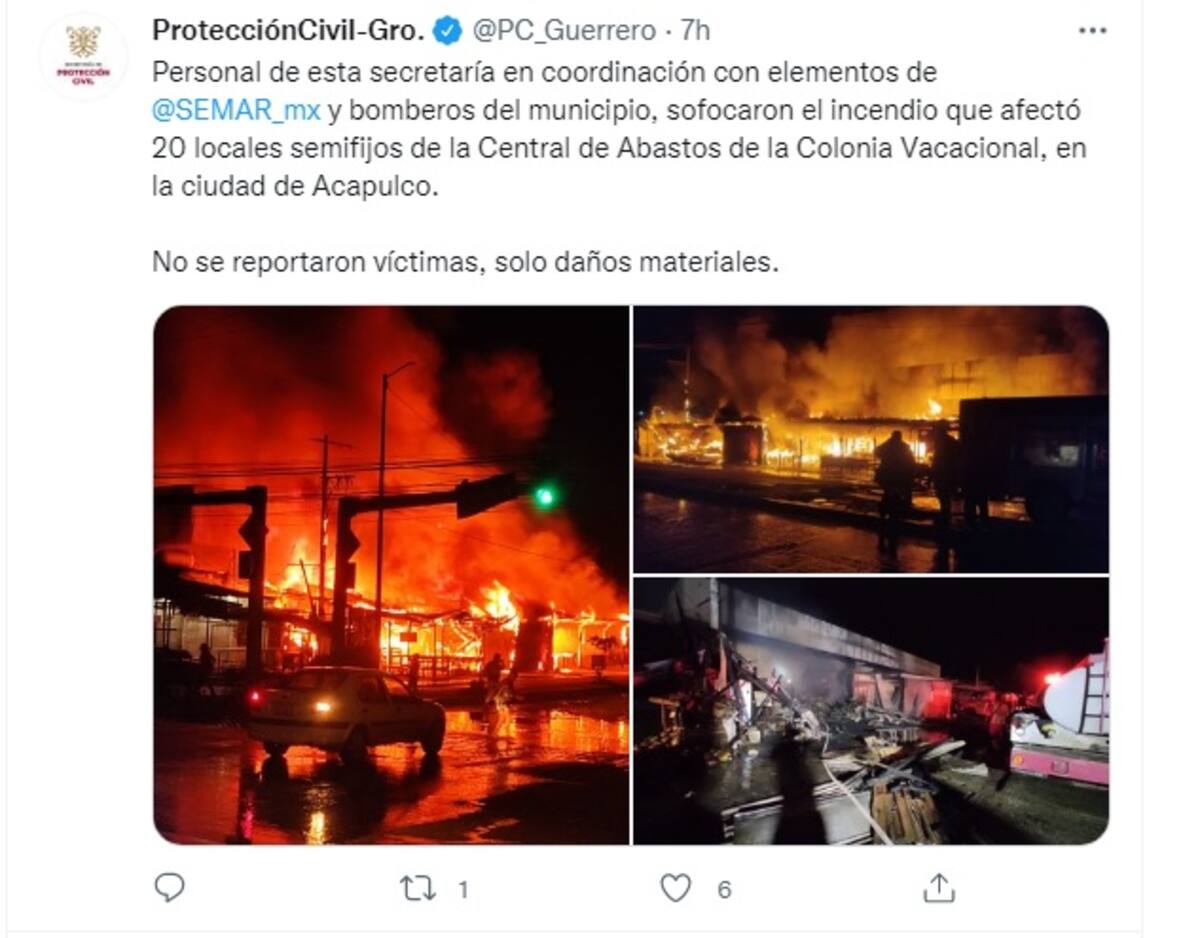Click the blue verified badge
The height and width of the screenshot is (938, 1200).
[446, 31]
